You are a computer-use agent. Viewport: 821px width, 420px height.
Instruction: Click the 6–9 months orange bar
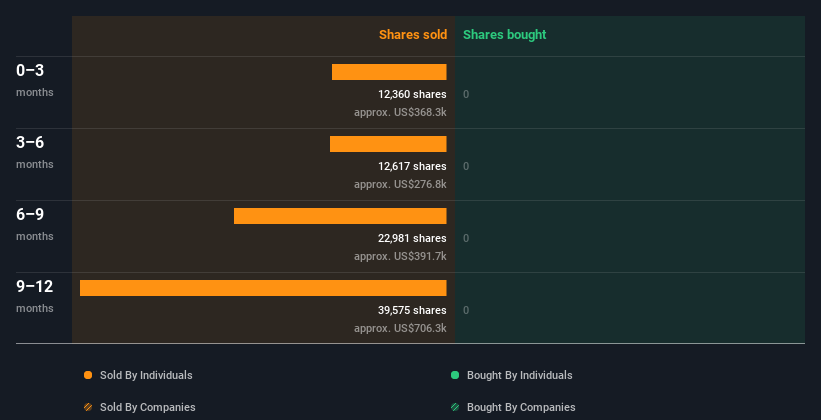[340, 216]
